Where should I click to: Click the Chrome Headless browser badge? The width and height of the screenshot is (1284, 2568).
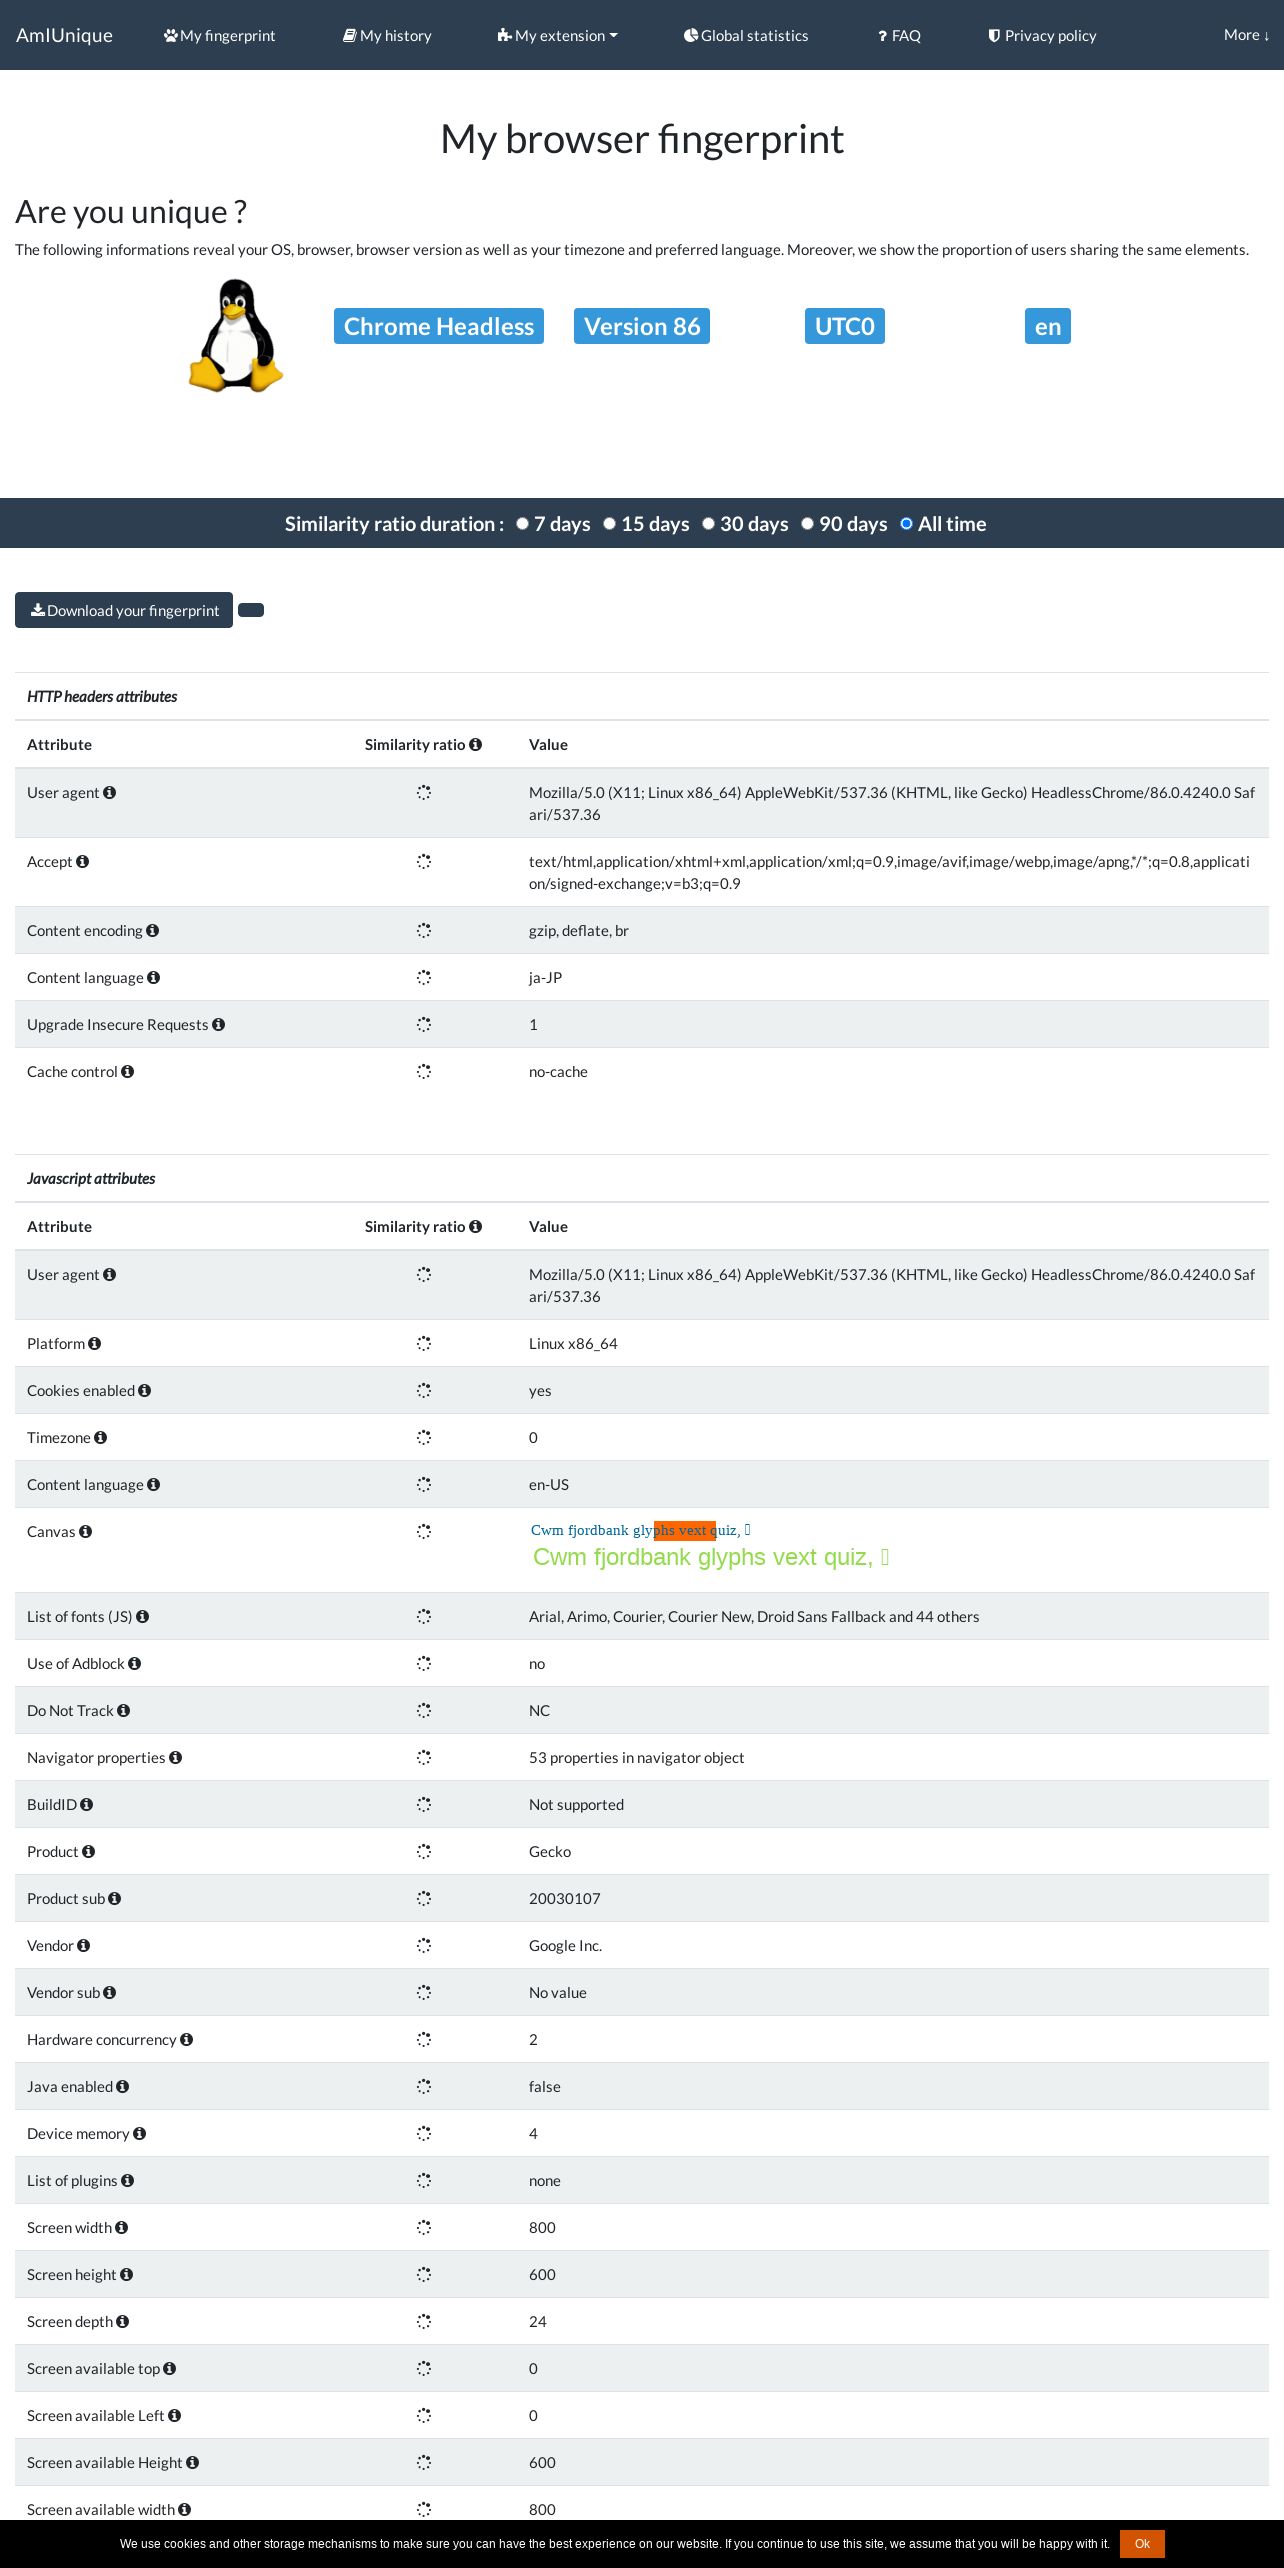(439, 326)
